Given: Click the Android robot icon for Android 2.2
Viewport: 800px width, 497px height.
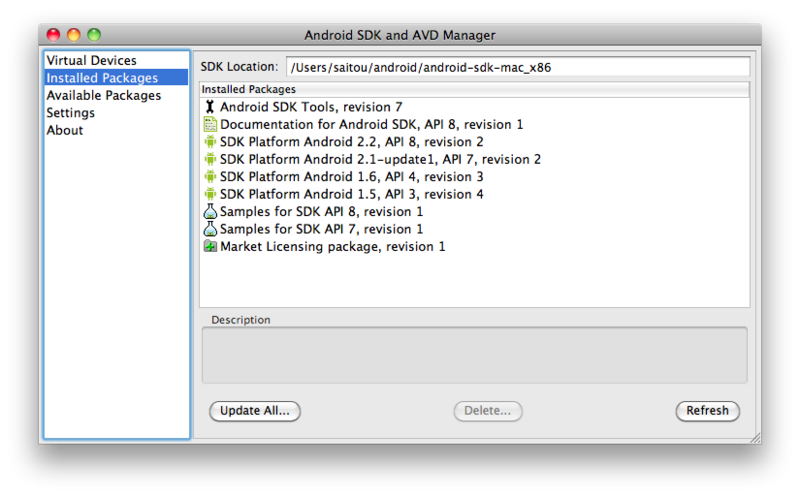Looking at the screenshot, I should [x=210, y=141].
